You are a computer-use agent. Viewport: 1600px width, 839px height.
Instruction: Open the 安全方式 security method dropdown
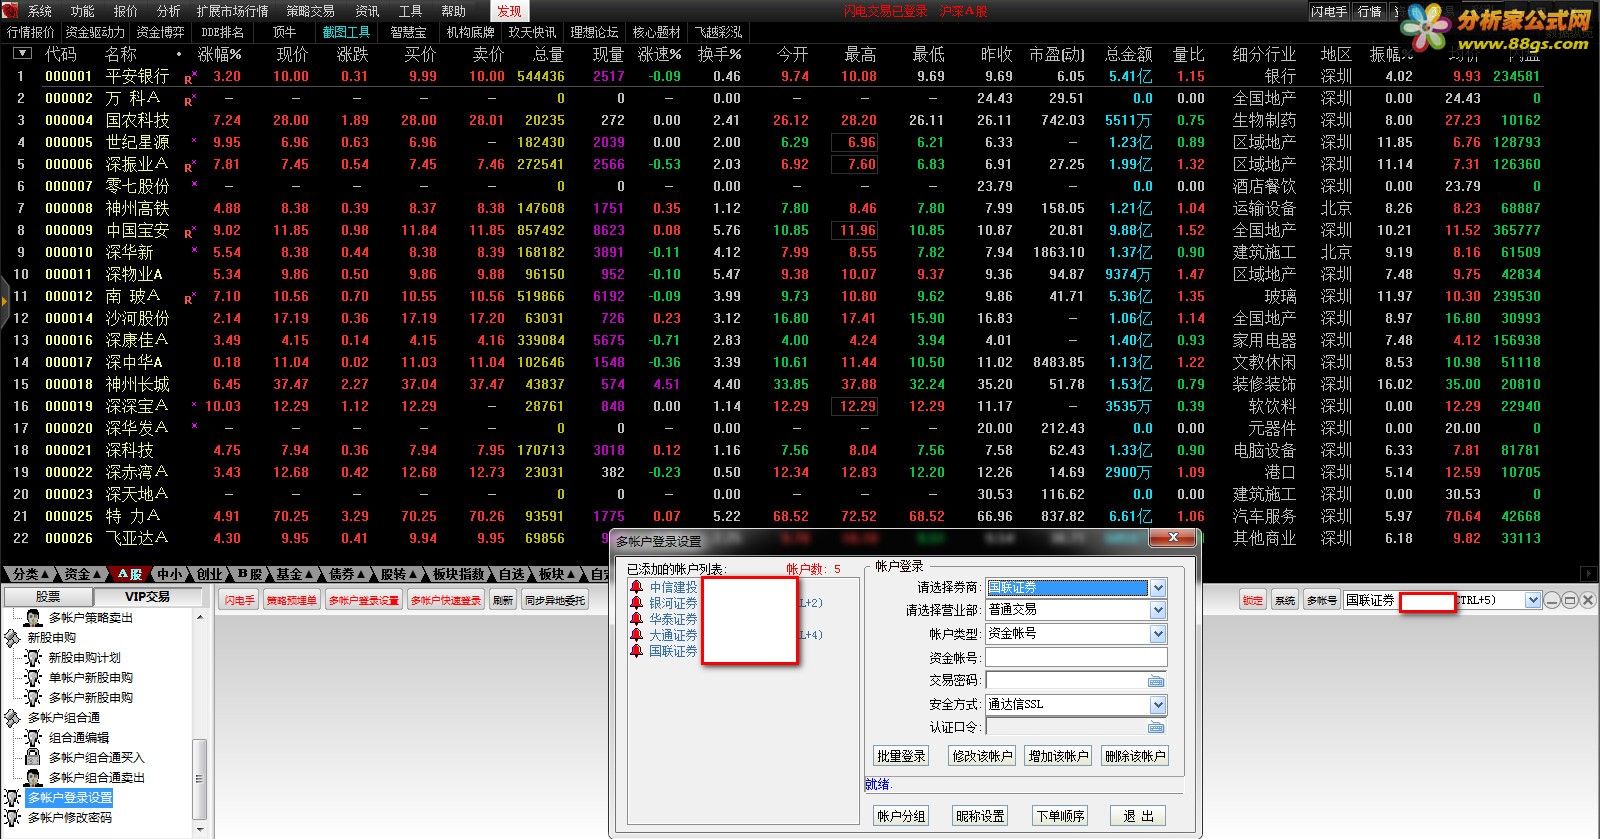[1158, 704]
